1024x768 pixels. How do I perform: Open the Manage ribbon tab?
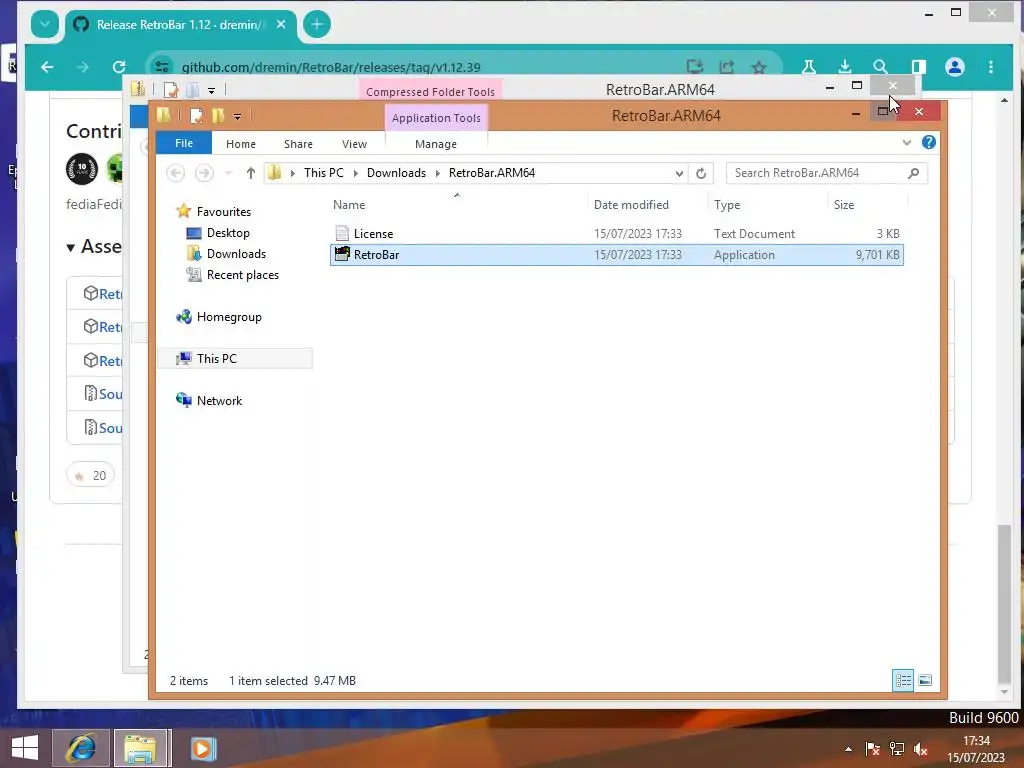[x=436, y=144]
